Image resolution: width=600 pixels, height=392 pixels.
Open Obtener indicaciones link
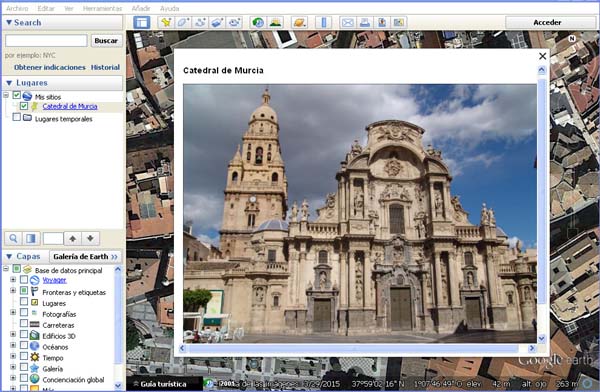click(x=50, y=67)
